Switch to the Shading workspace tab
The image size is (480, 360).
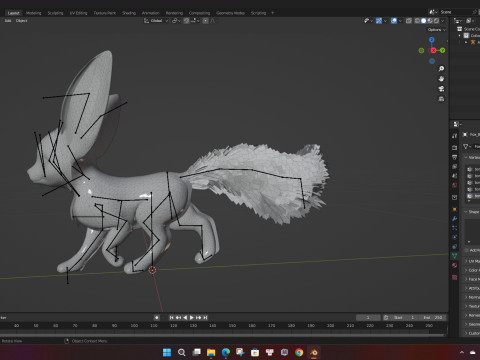(x=129, y=13)
